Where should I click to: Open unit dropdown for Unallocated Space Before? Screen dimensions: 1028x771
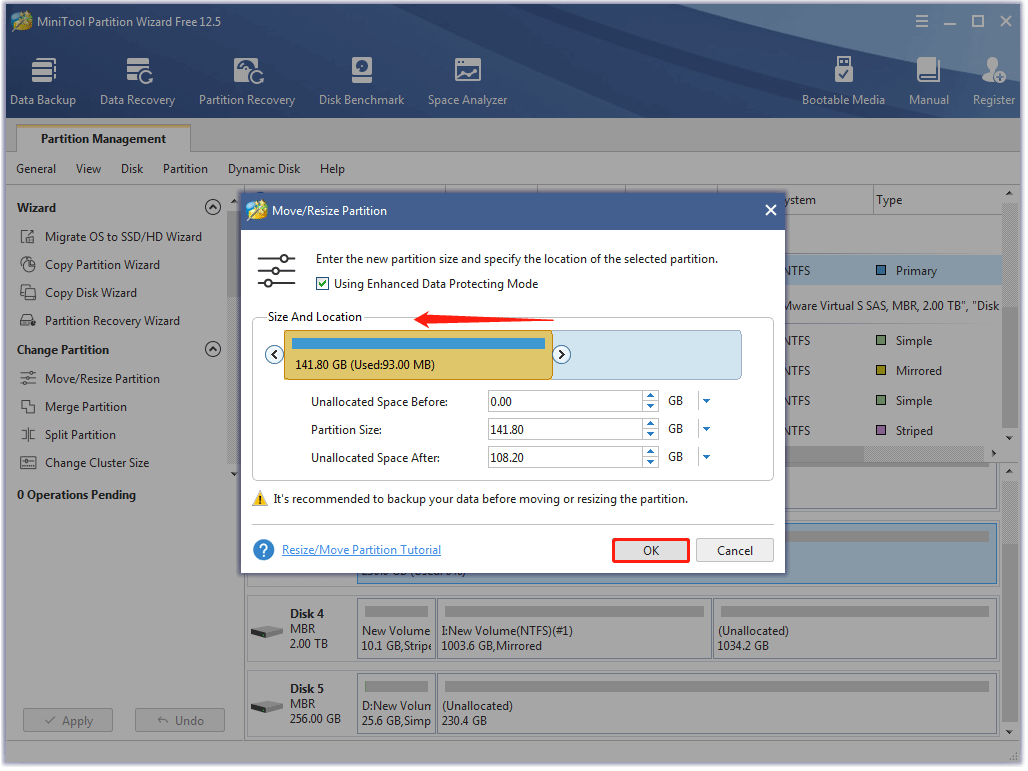pos(706,401)
